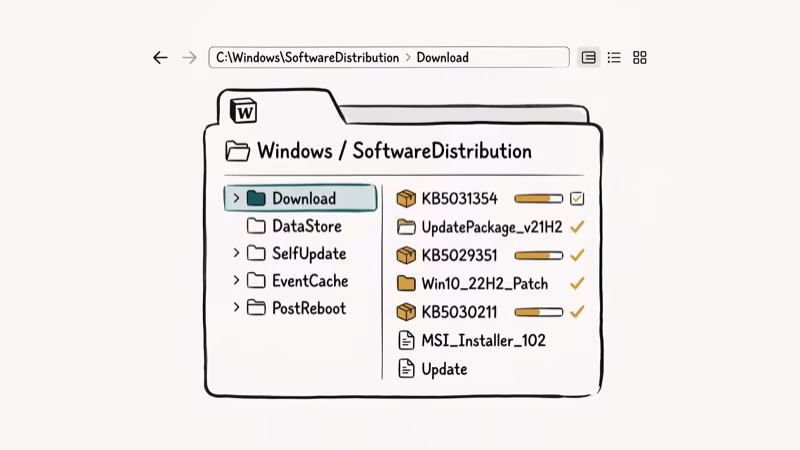Switch to grid tiles view icon
This screenshot has height=450, width=800.
(x=640, y=58)
